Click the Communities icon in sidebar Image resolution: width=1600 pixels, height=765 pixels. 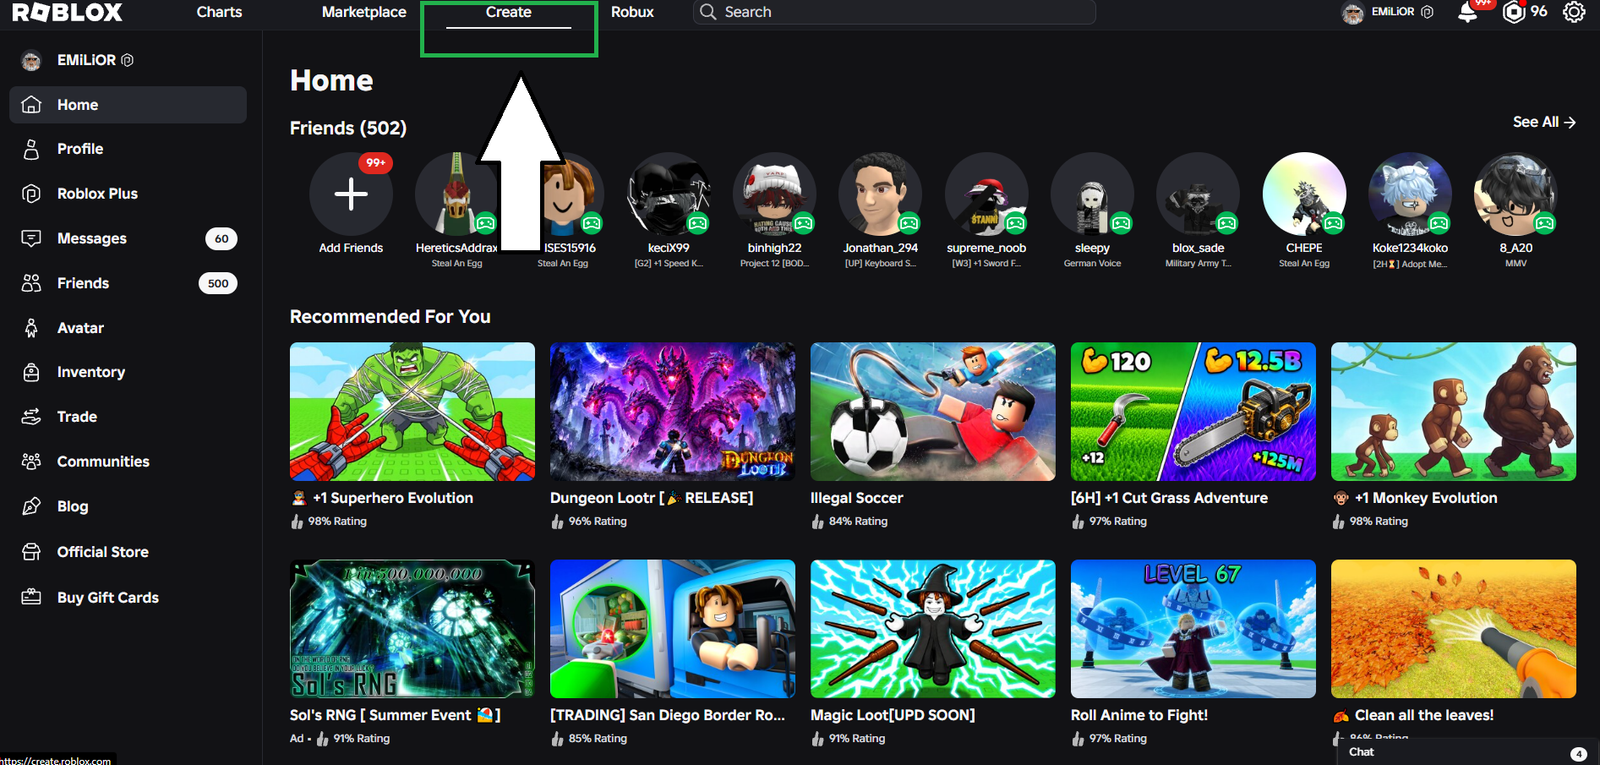[31, 461]
